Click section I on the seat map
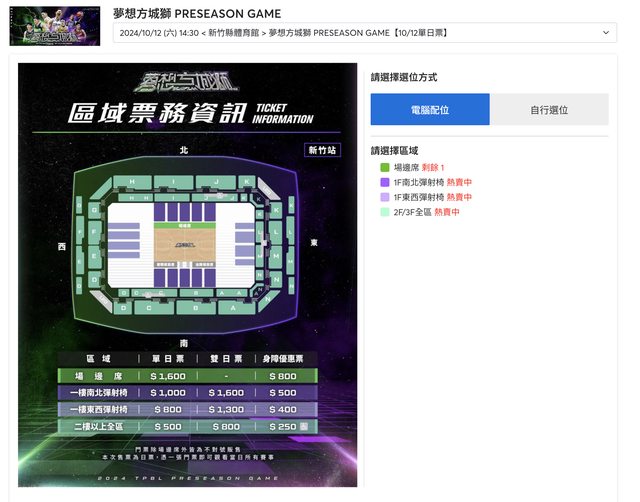Image resolution: width=640 pixels, height=502 pixels. (175, 181)
